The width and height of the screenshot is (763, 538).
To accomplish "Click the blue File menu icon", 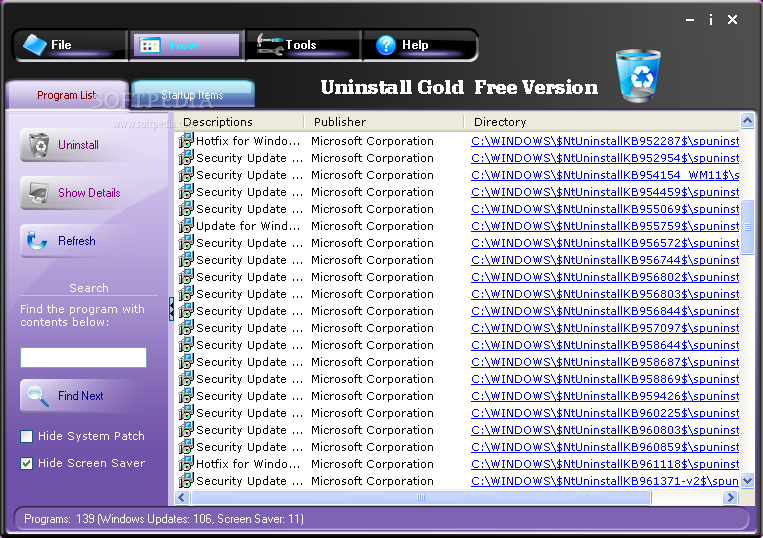I will pos(35,45).
